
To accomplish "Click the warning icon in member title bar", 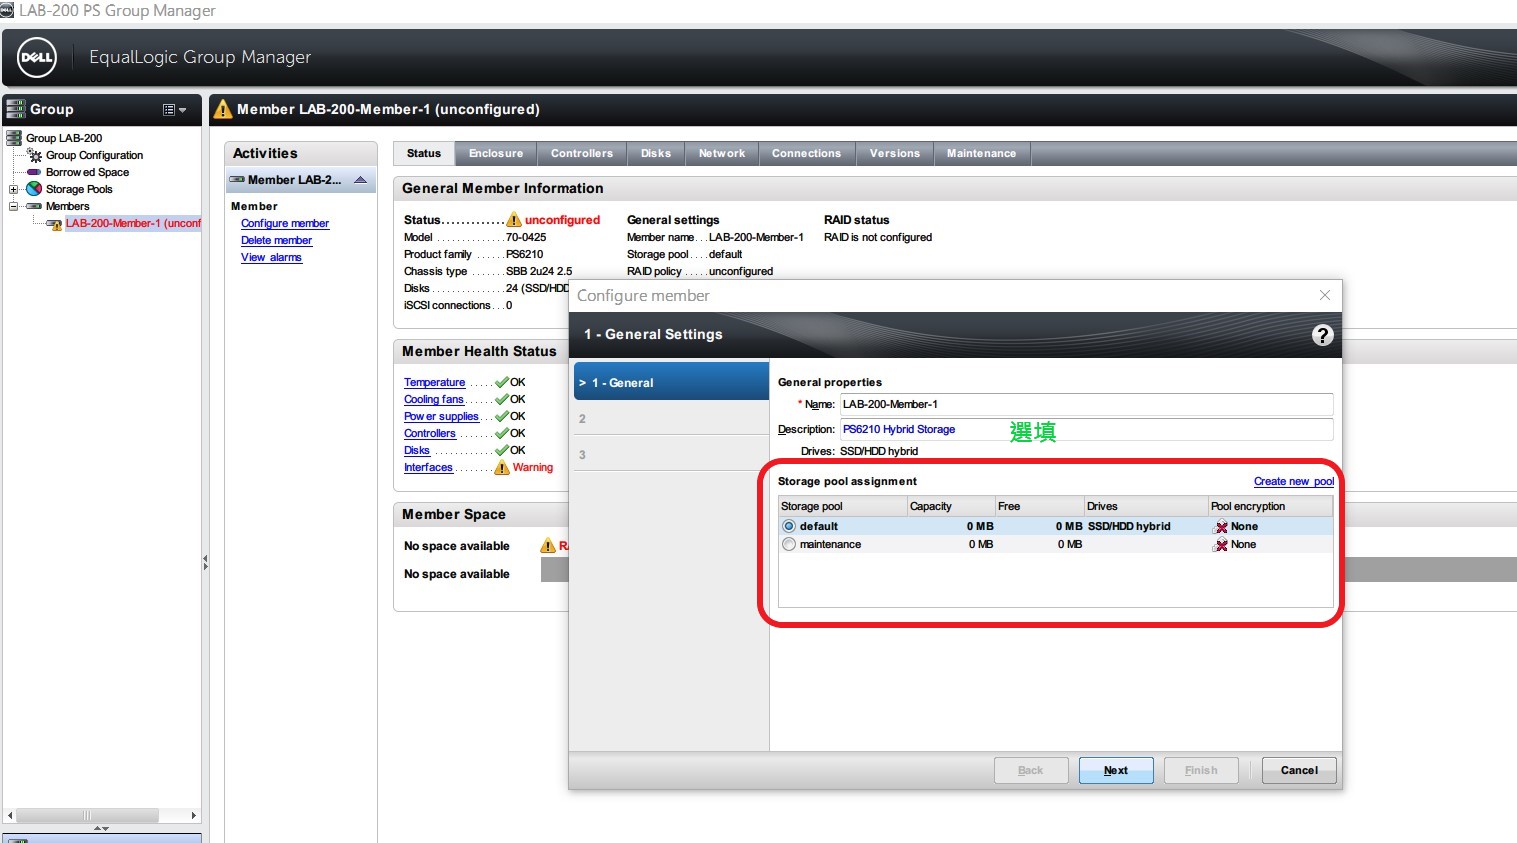I will point(222,109).
